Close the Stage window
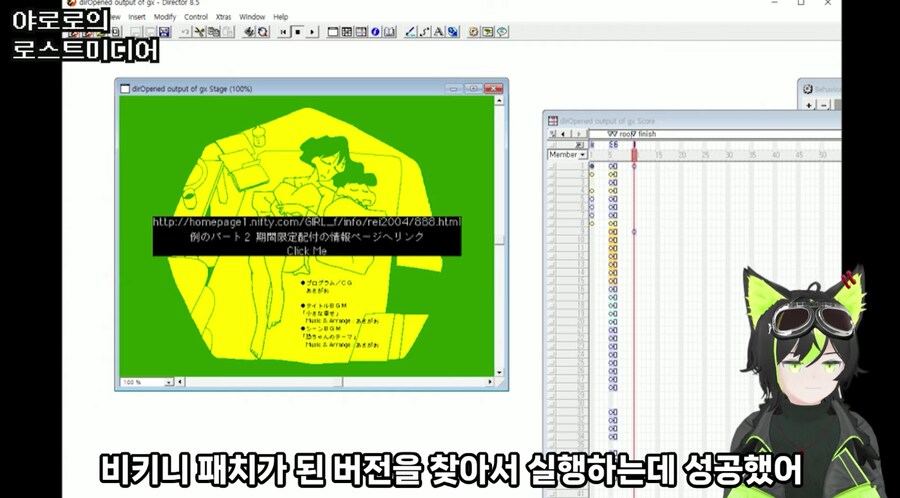900x498 pixels. click(x=493, y=88)
